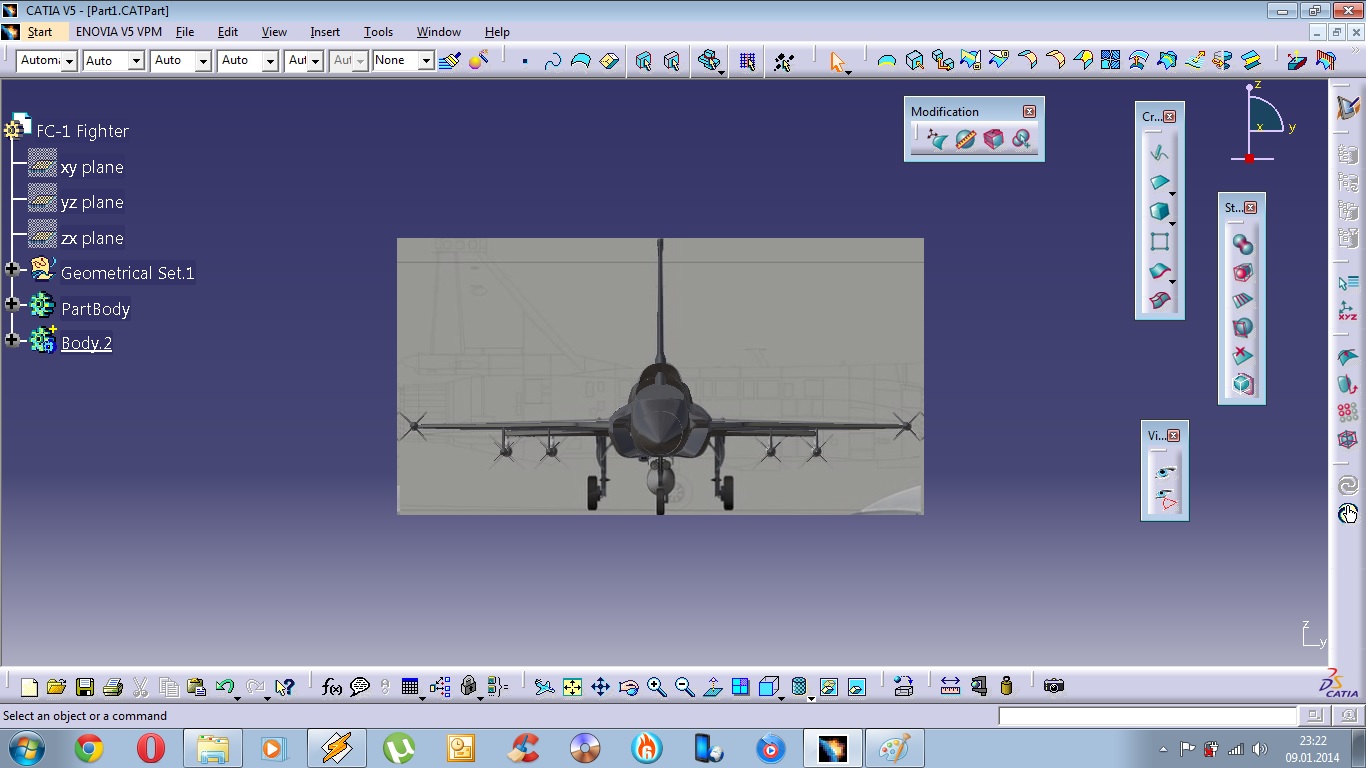Open the Start menu of CATIA
Image resolution: width=1366 pixels, height=768 pixels.
40,32
